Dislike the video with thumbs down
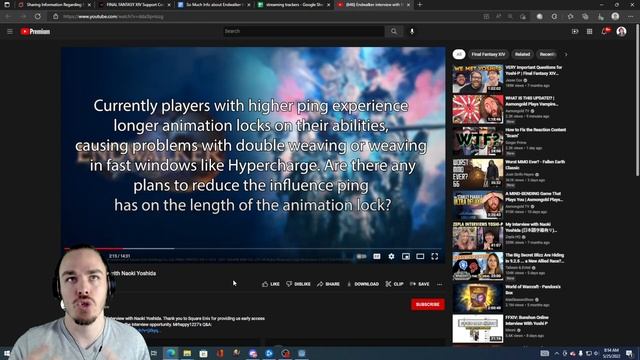The image size is (640, 360). point(298,284)
